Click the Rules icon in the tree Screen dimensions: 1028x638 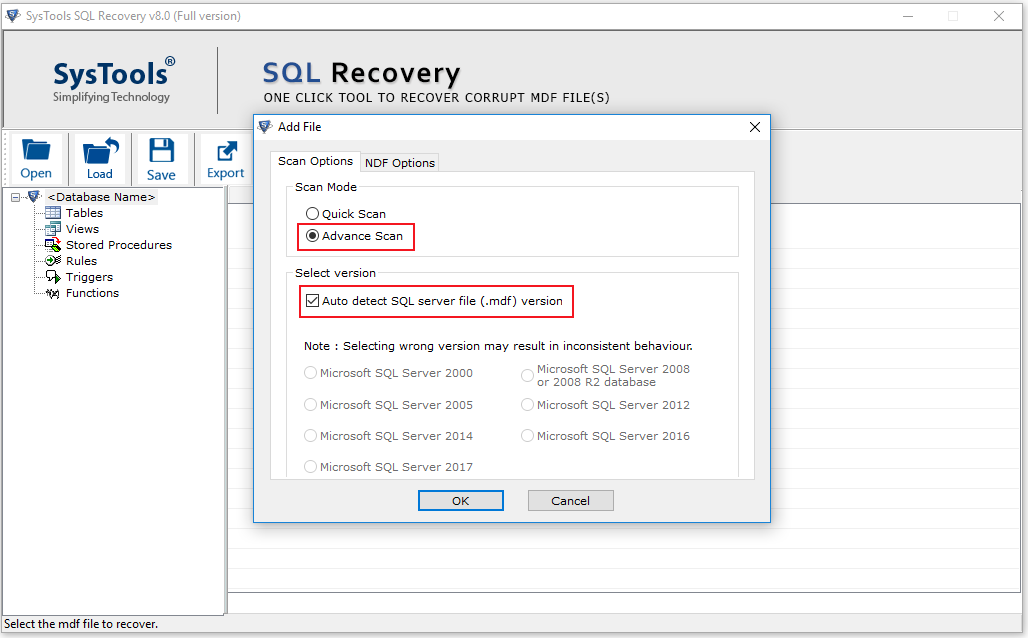52,260
